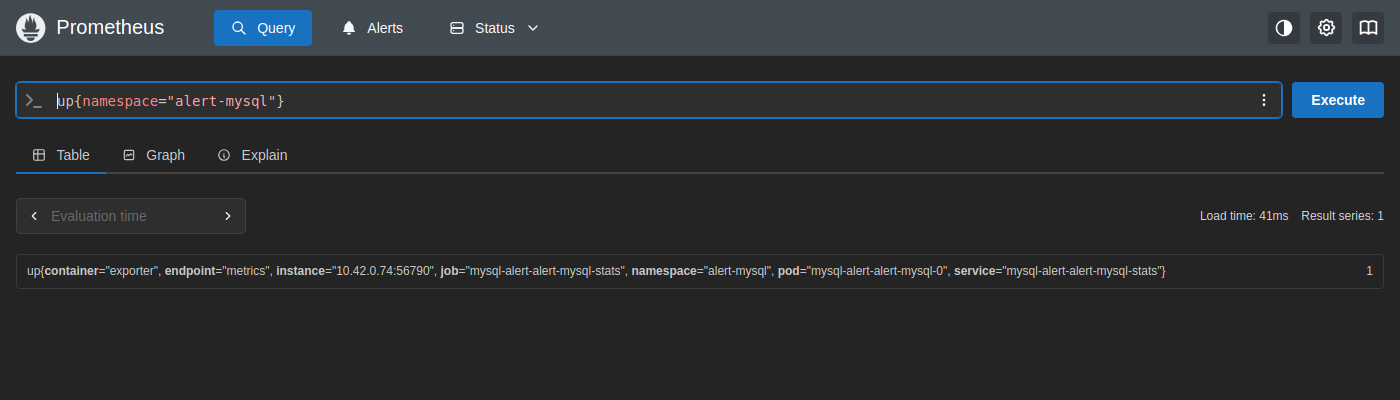Select the up{container="exporter"...} result series text
This screenshot has width=1400, height=400.
click(596, 271)
